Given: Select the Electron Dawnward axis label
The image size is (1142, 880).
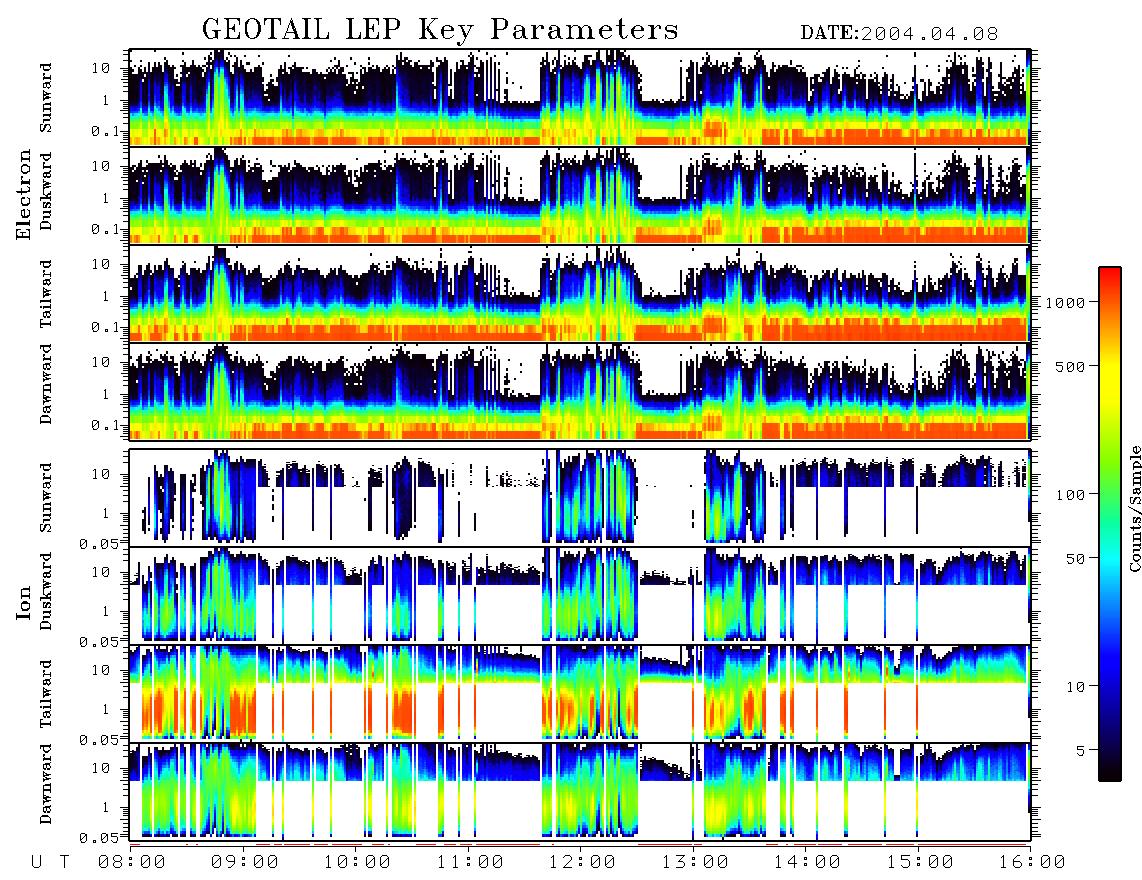Looking at the screenshot, I should [46, 385].
